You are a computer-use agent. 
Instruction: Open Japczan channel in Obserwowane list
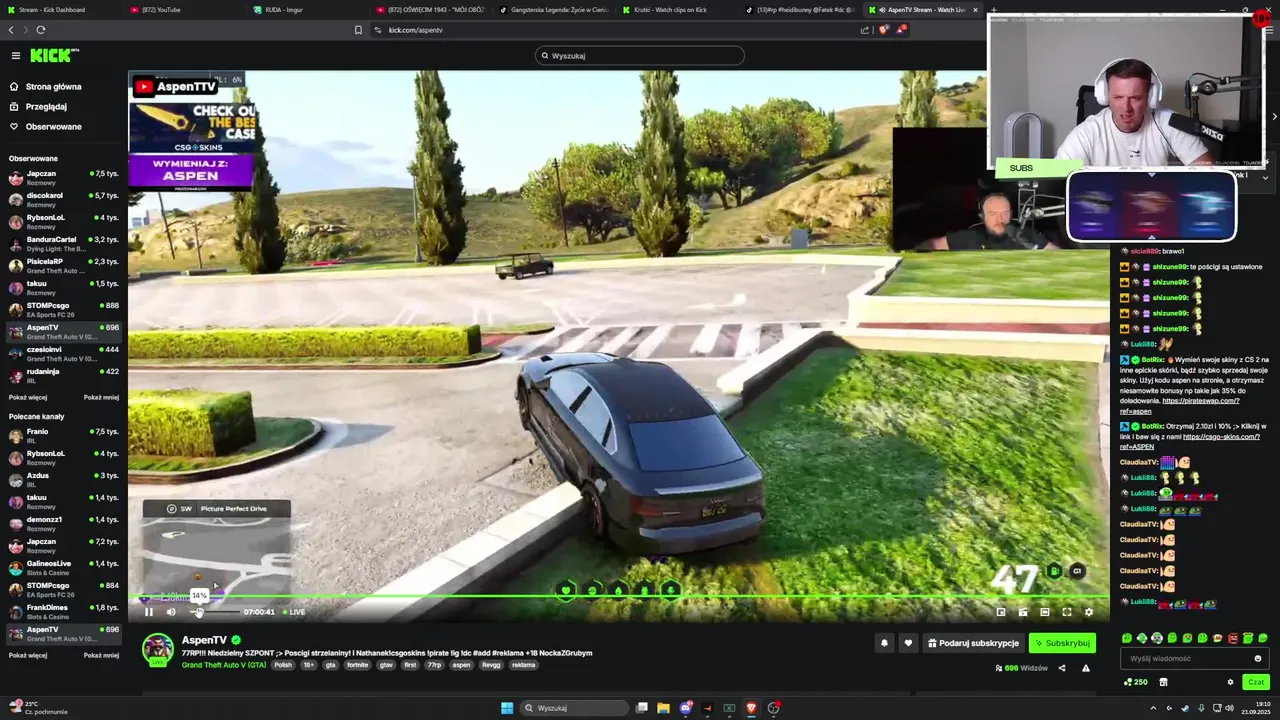click(x=63, y=178)
